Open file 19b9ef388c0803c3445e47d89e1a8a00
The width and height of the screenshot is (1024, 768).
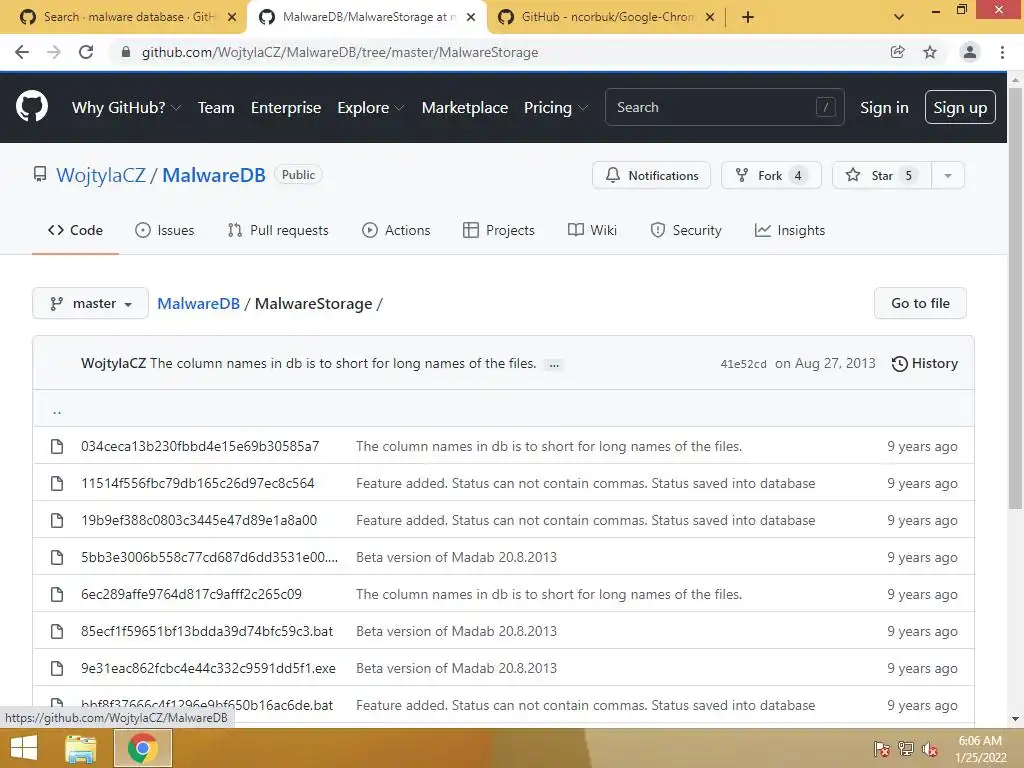pos(199,520)
